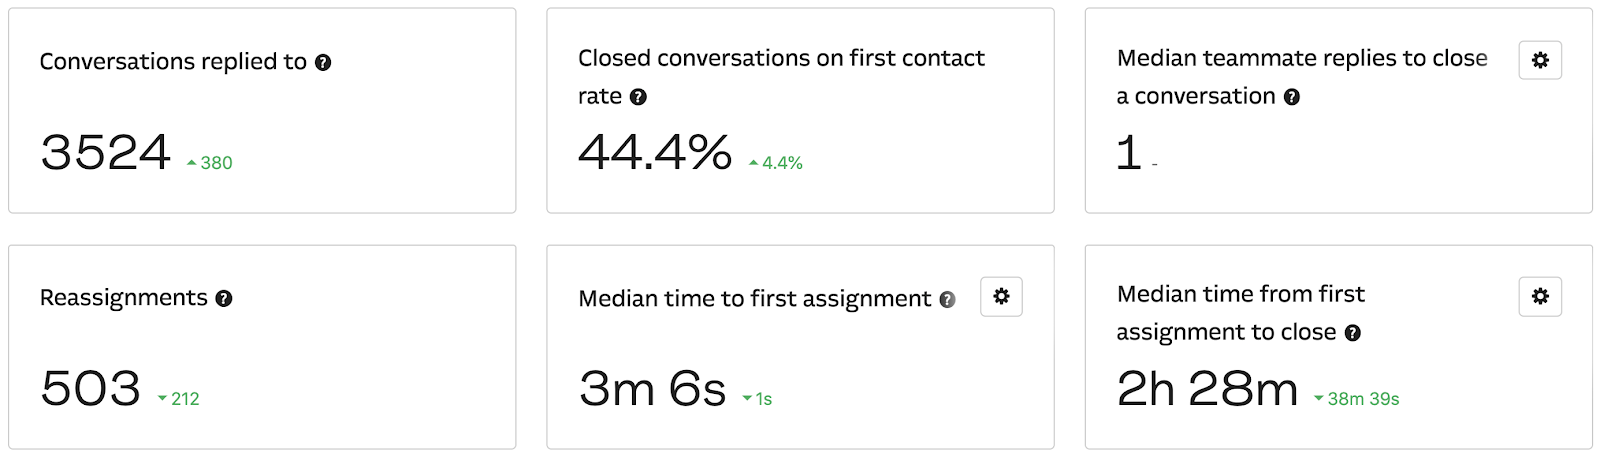Click the Reassignments help question mark
1600x457 pixels.
(224, 298)
